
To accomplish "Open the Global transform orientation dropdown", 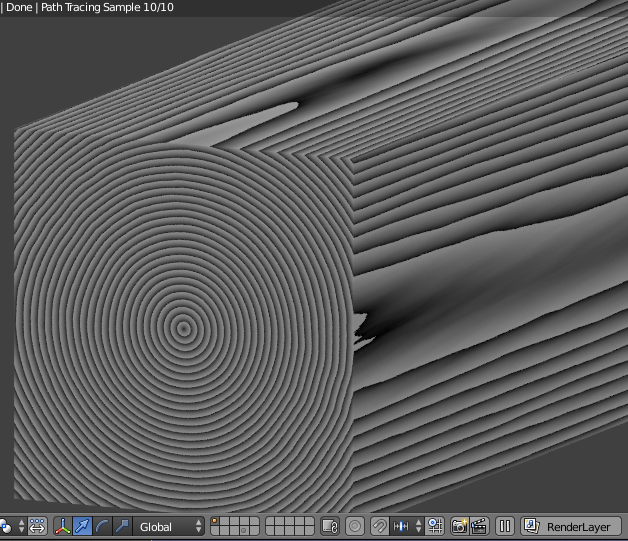I will click(169, 526).
